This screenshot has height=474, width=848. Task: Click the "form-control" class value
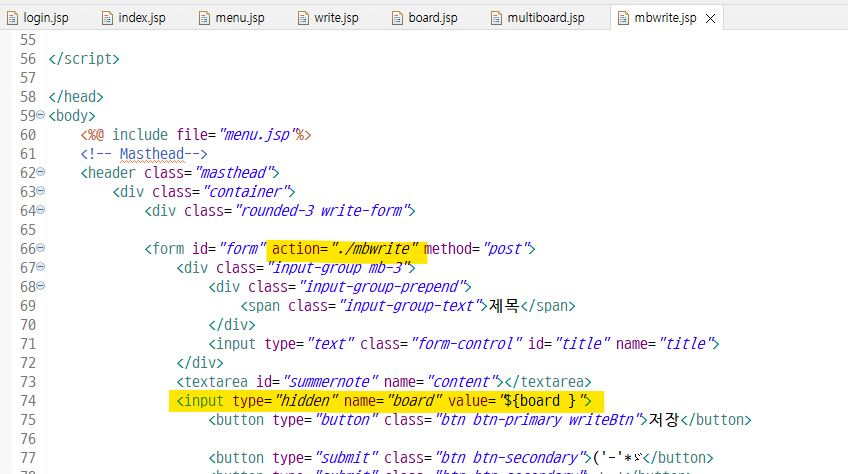[466, 344]
